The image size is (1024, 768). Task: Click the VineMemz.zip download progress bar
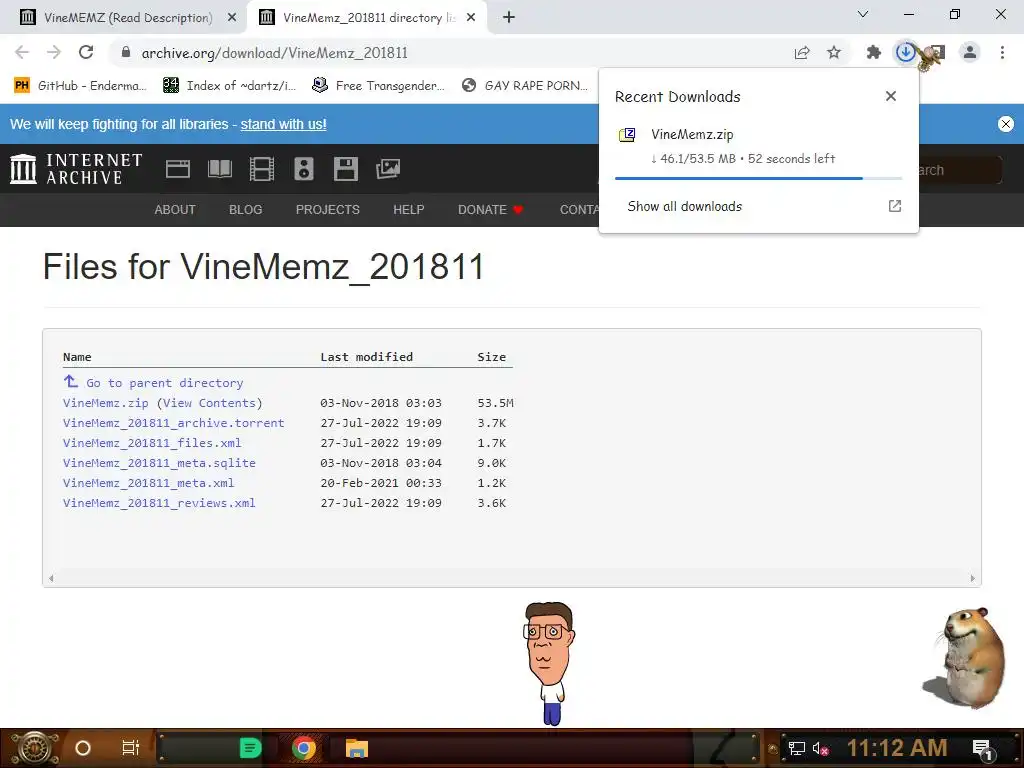(758, 178)
